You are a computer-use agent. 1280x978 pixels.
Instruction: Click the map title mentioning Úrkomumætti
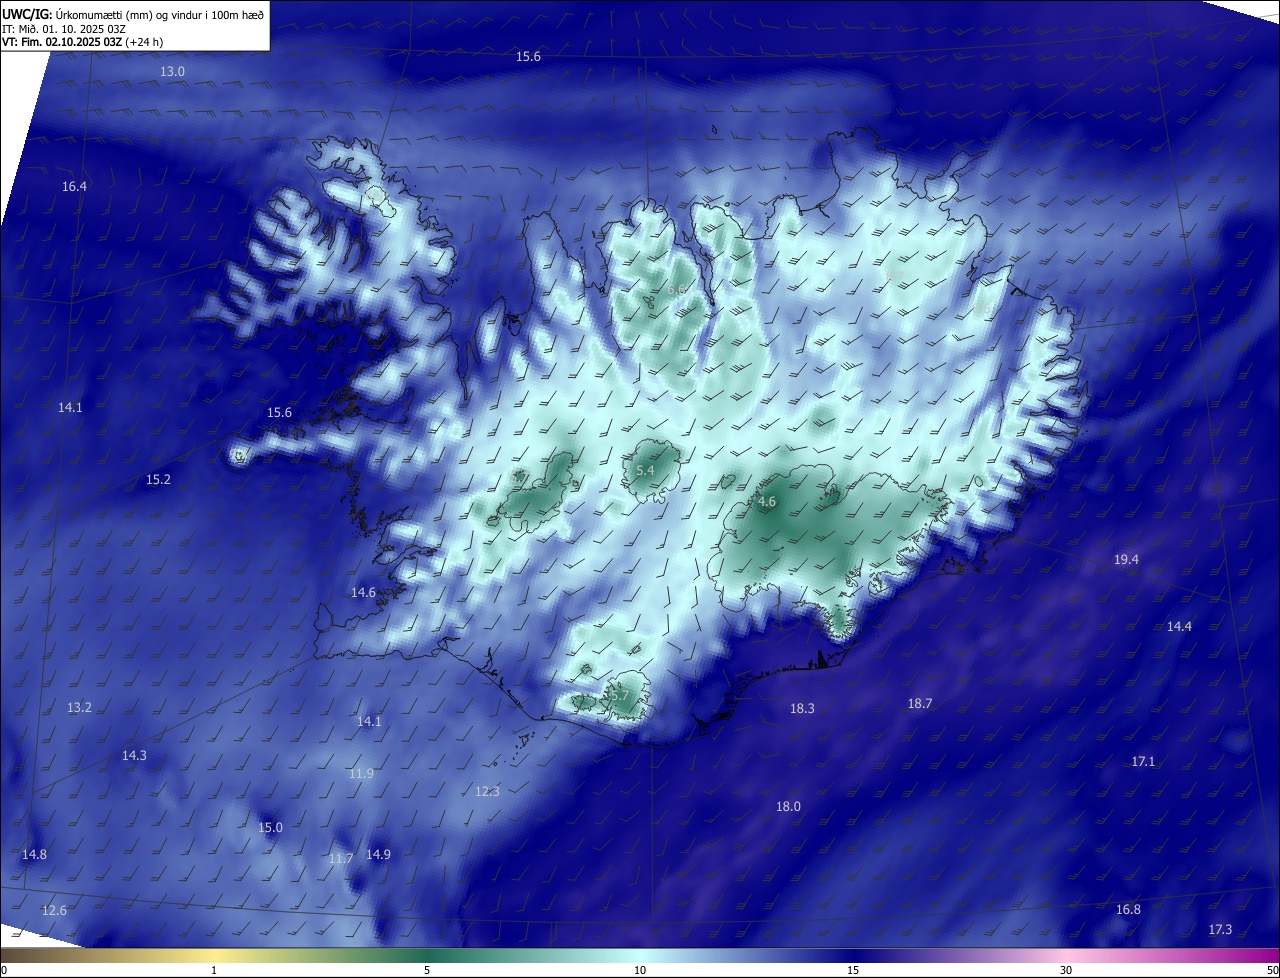click(133, 13)
